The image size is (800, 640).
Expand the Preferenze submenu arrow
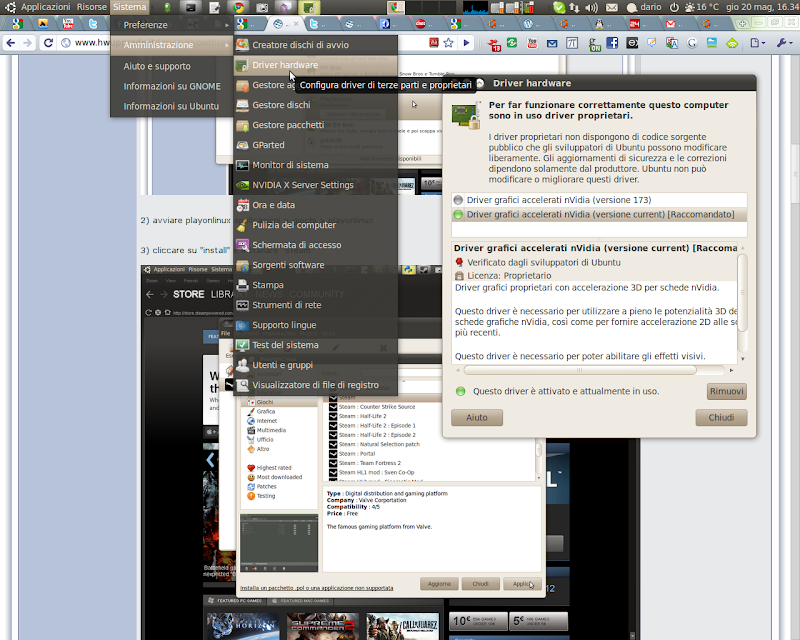(x=227, y=24)
